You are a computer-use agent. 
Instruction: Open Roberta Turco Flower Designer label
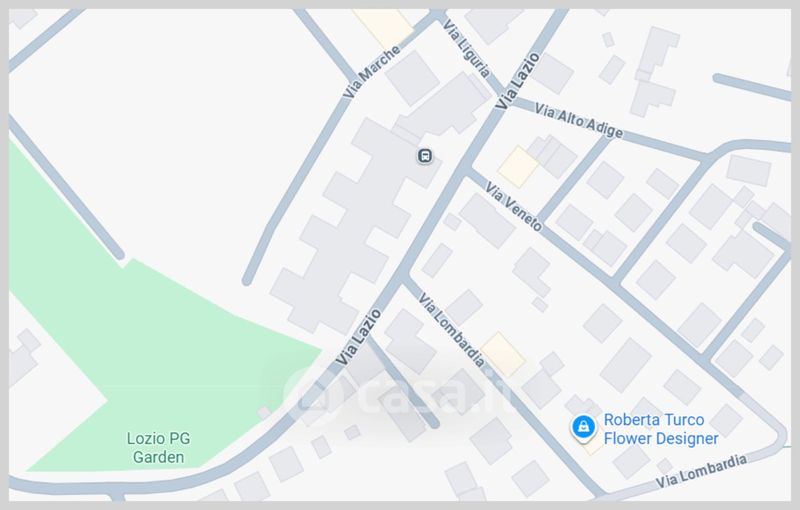pos(660,429)
